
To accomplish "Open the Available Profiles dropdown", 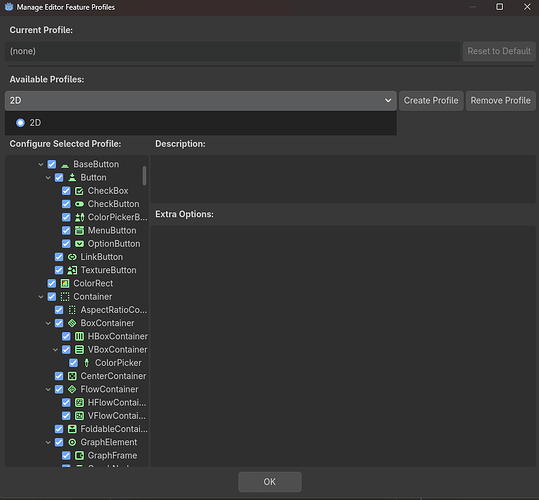I will (x=201, y=101).
